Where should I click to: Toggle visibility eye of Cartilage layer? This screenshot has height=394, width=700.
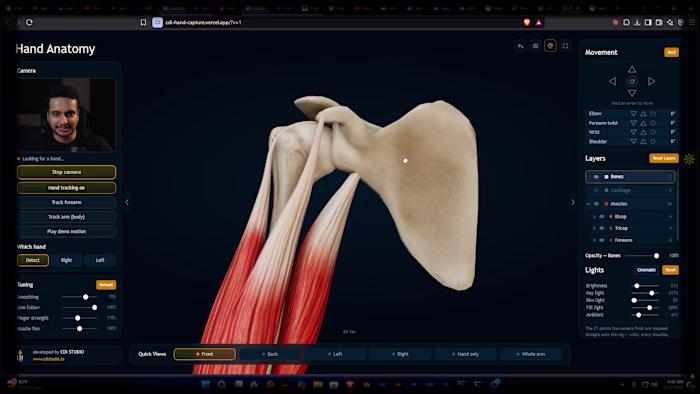(596, 190)
